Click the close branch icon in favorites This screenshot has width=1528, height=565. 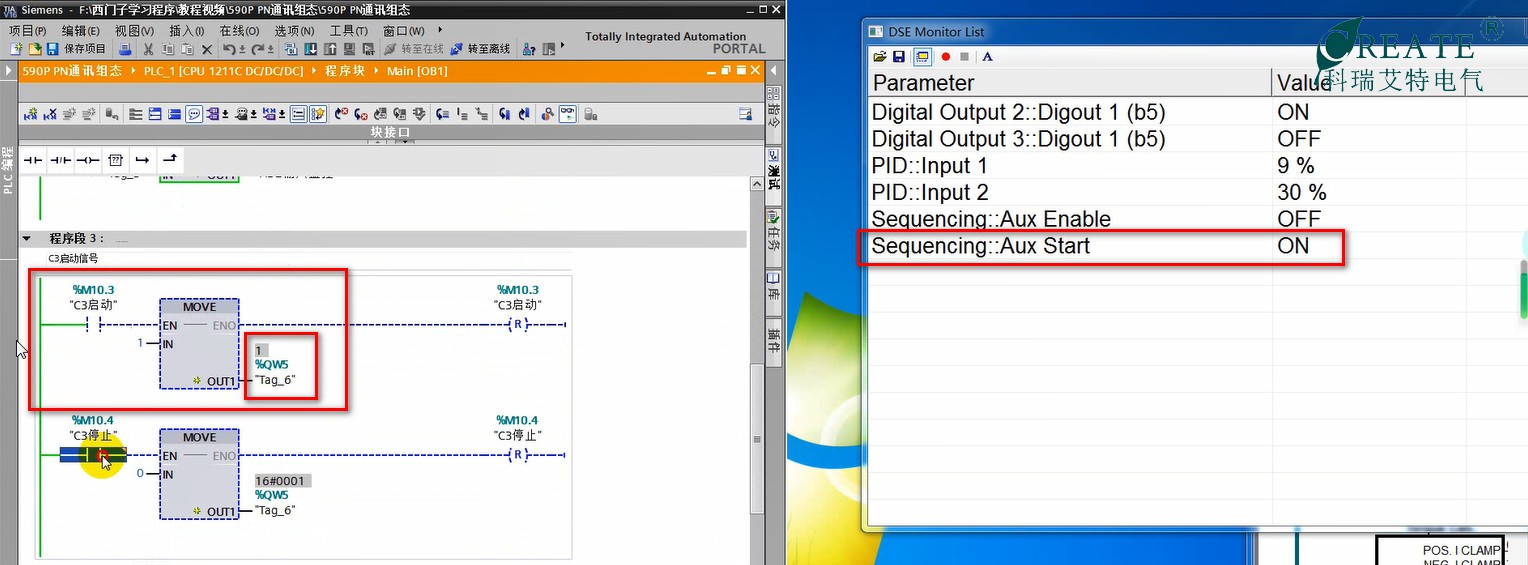169,159
